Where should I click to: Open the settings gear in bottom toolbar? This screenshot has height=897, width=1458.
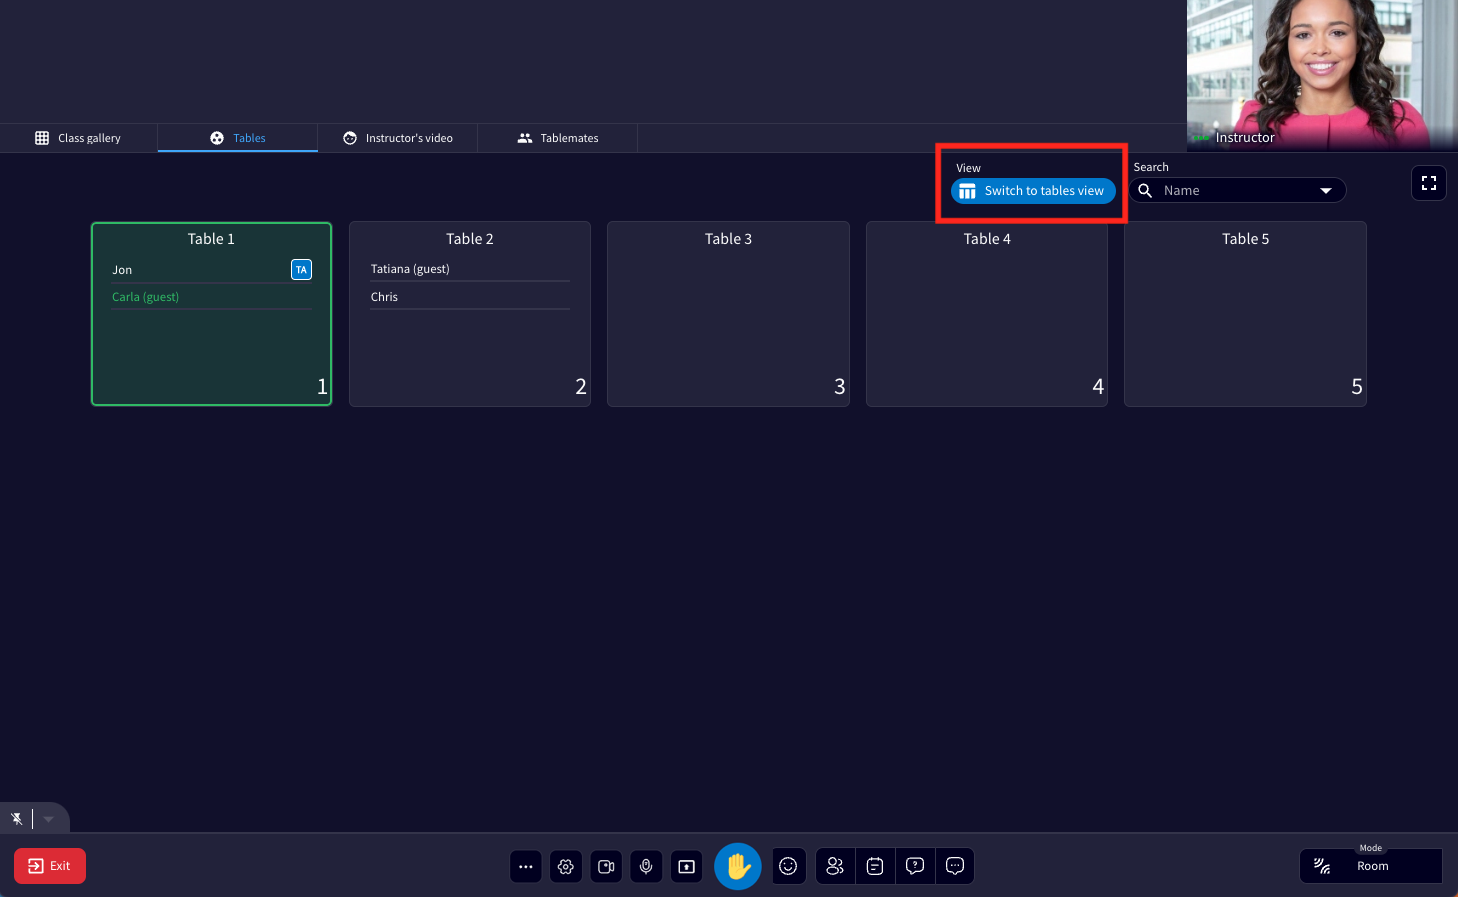pos(566,866)
